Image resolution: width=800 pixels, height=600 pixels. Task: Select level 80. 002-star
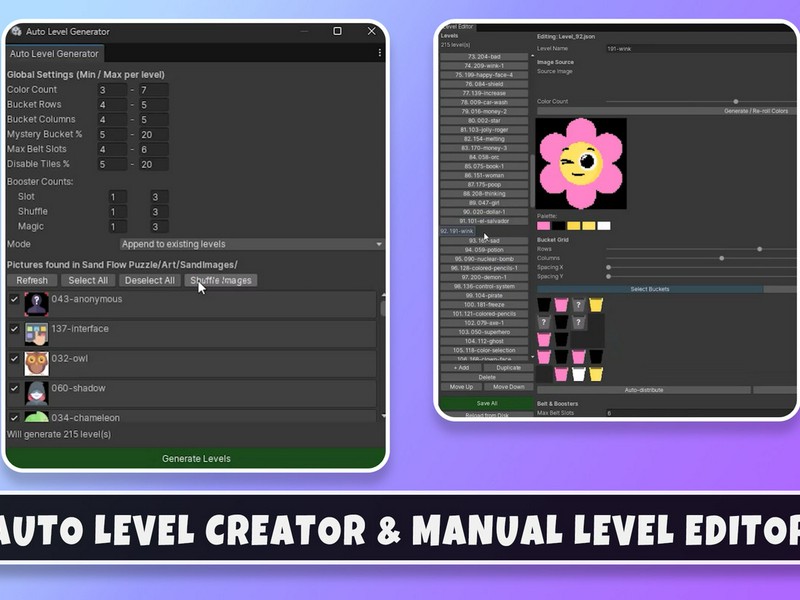pyautogui.click(x=484, y=121)
